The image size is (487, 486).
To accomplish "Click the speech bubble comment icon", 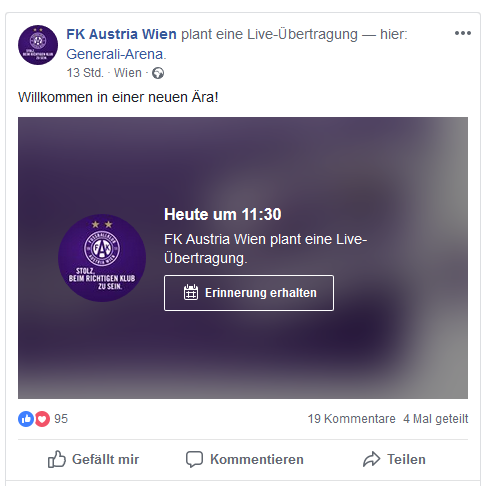I will [x=194, y=459].
